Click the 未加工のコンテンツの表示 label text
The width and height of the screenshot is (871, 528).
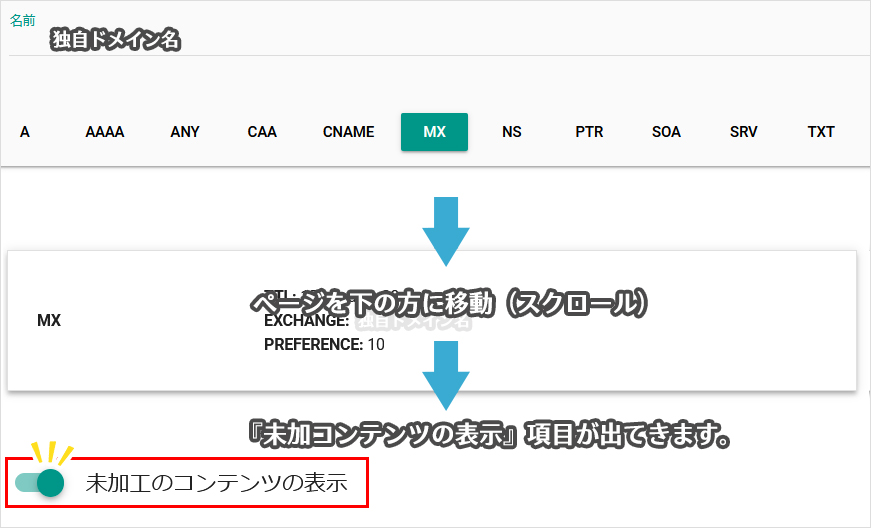pos(216,483)
